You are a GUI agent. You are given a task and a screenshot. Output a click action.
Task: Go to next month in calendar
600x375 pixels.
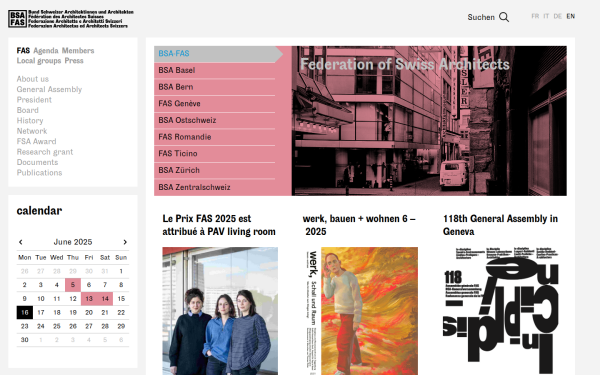125,242
